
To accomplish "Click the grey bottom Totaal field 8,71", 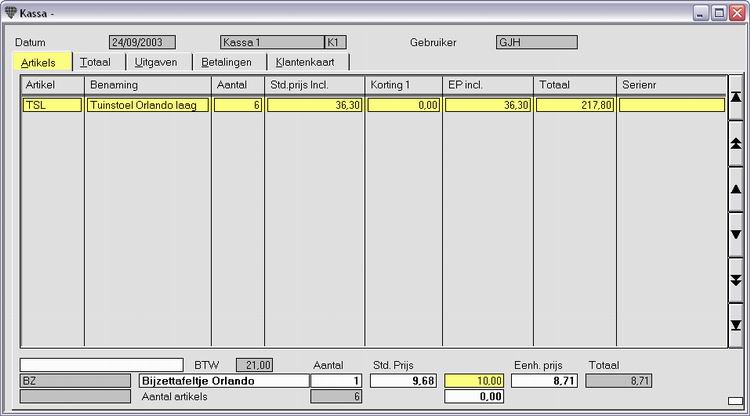I will [x=618, y=381].
